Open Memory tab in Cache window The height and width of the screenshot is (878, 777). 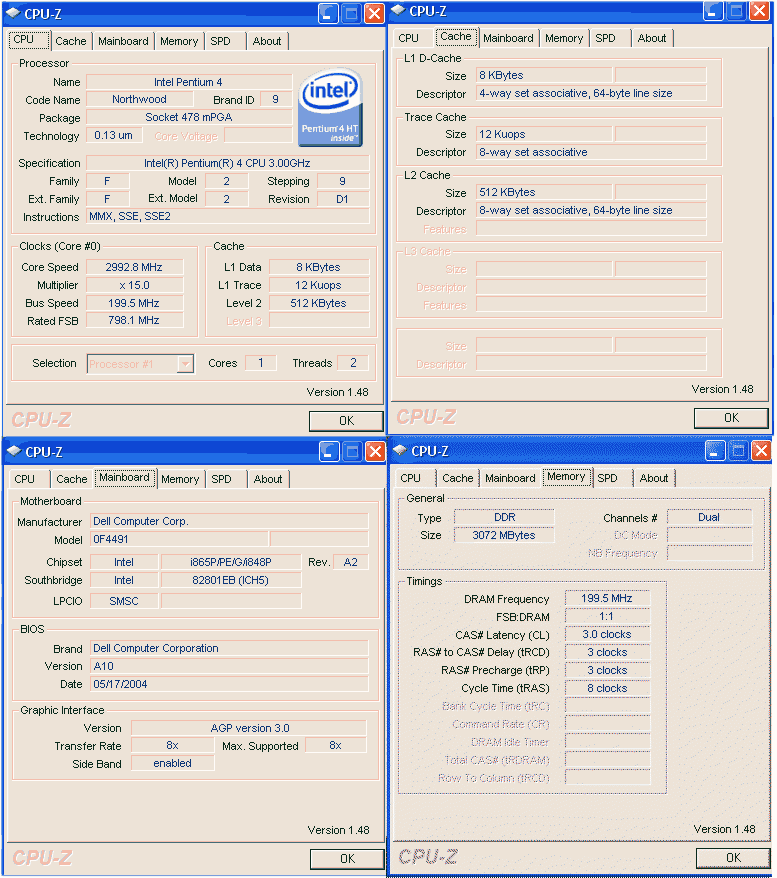click(x=564, y=38)
